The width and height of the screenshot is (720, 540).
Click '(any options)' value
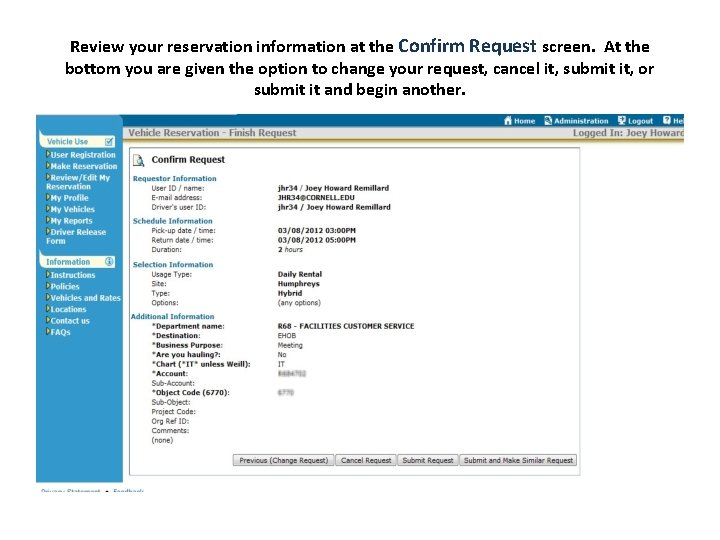coord(299,303)
